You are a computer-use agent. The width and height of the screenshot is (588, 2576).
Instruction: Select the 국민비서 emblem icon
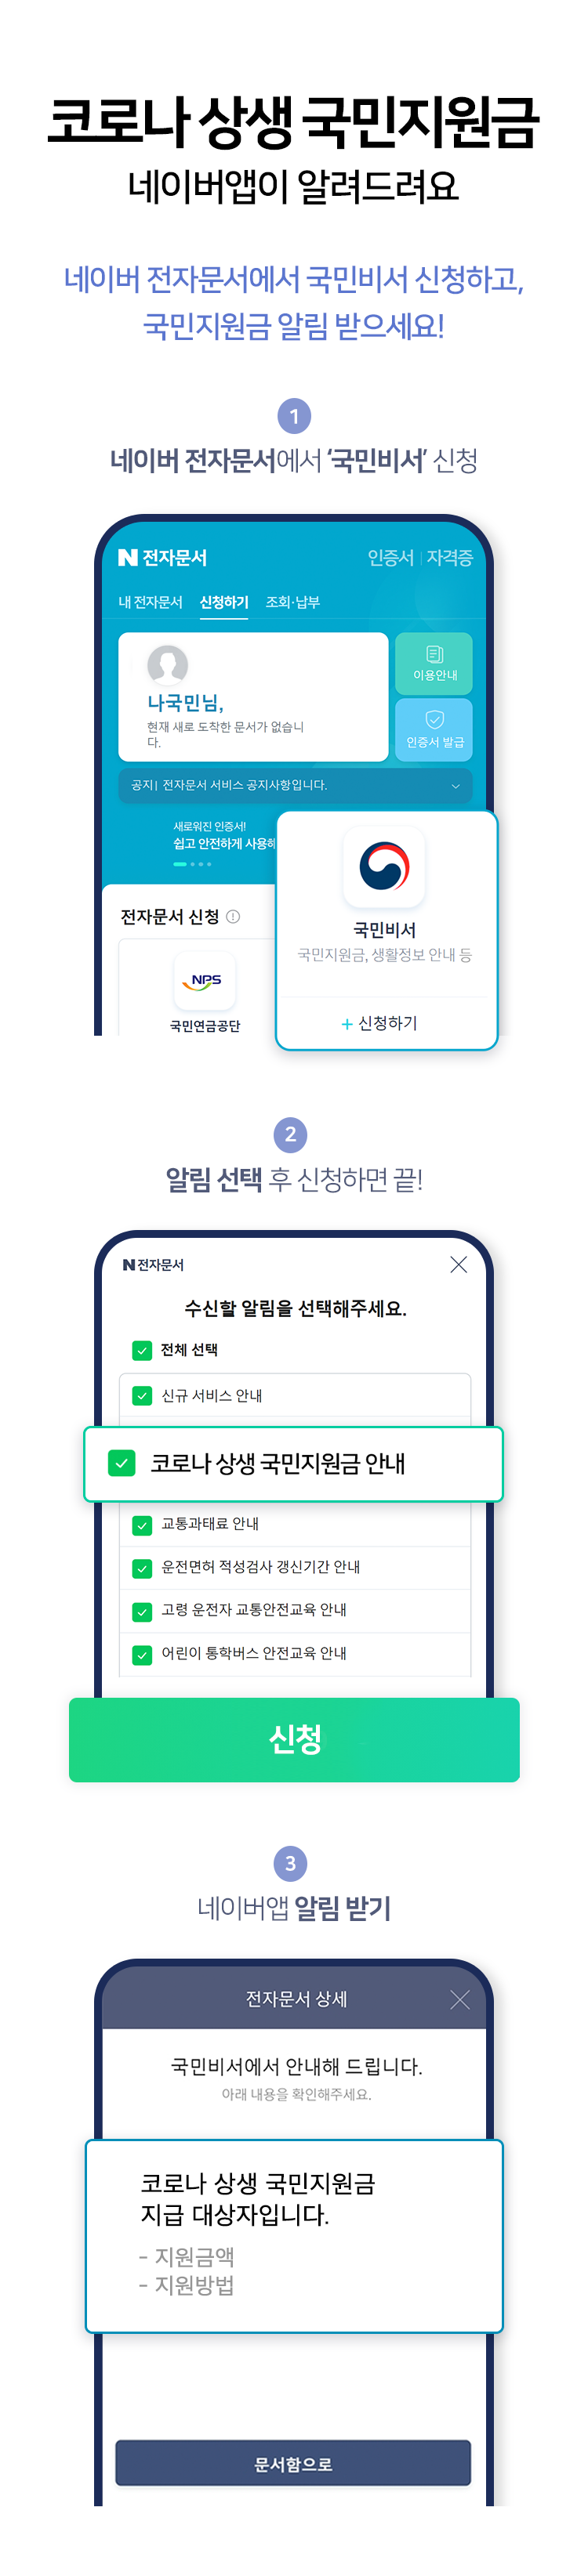click(384, 867)
